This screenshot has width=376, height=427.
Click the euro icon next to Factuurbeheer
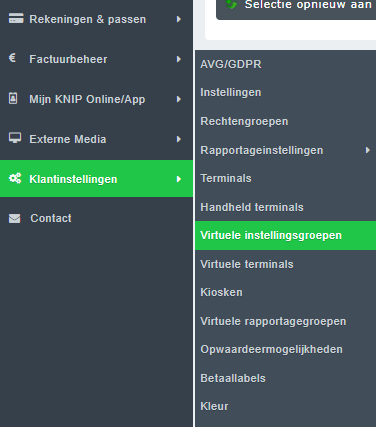tap(12, 58)
